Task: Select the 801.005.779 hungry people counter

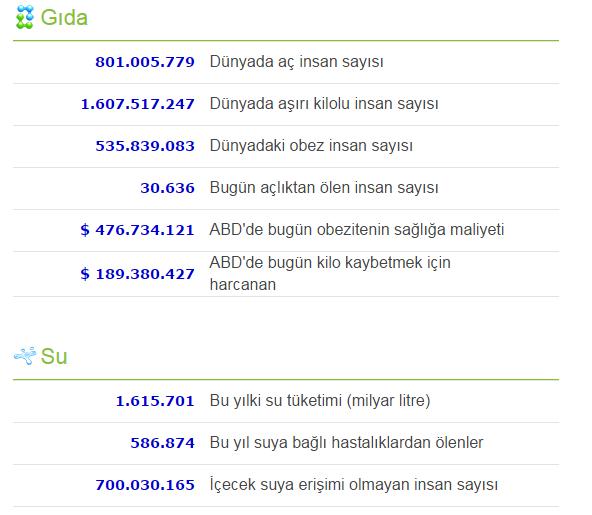Action: (145, 62)
